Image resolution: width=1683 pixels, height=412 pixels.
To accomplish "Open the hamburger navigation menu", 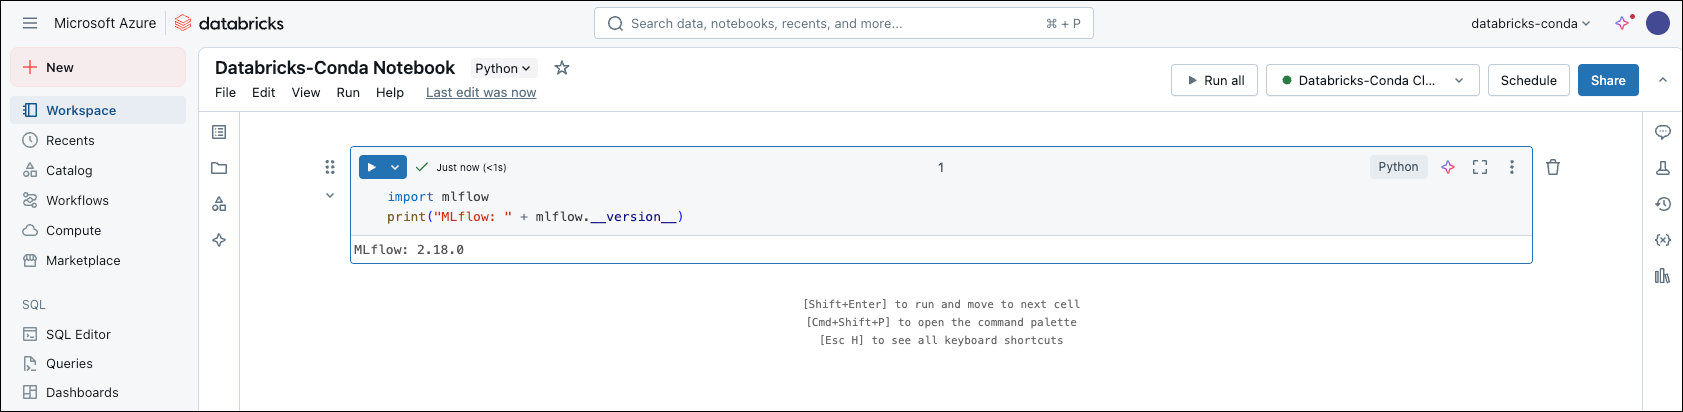I will pos(30,23).
